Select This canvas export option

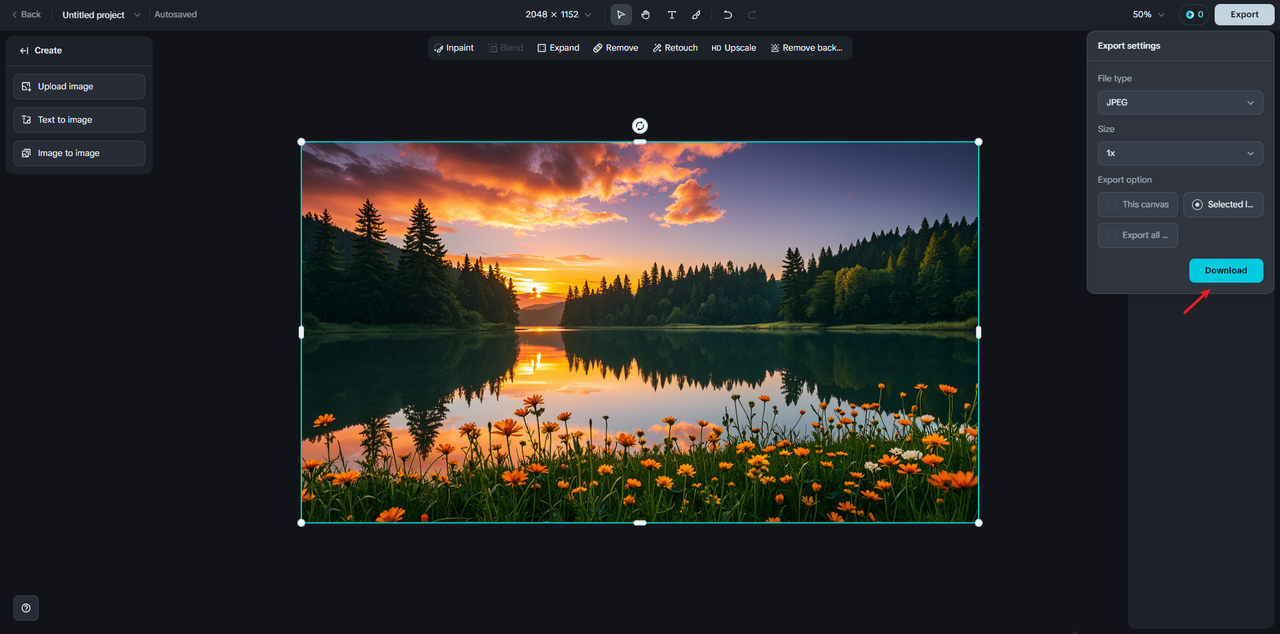pos(1138,204)
